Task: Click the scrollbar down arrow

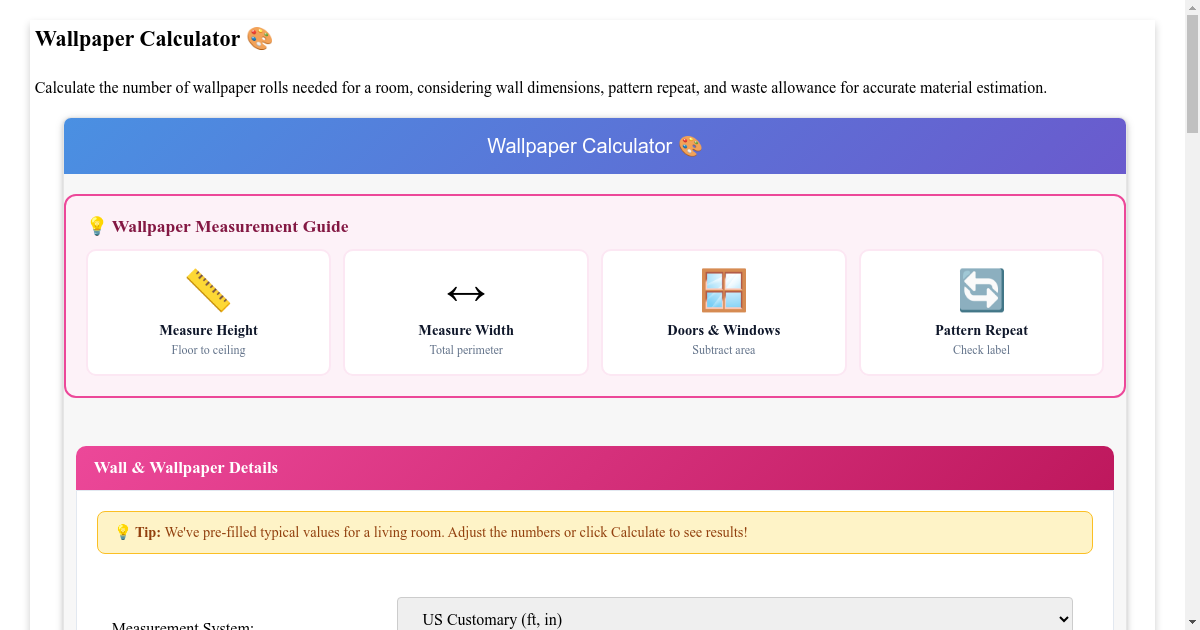Action: pyautogui.click(x=1192, y=621)
